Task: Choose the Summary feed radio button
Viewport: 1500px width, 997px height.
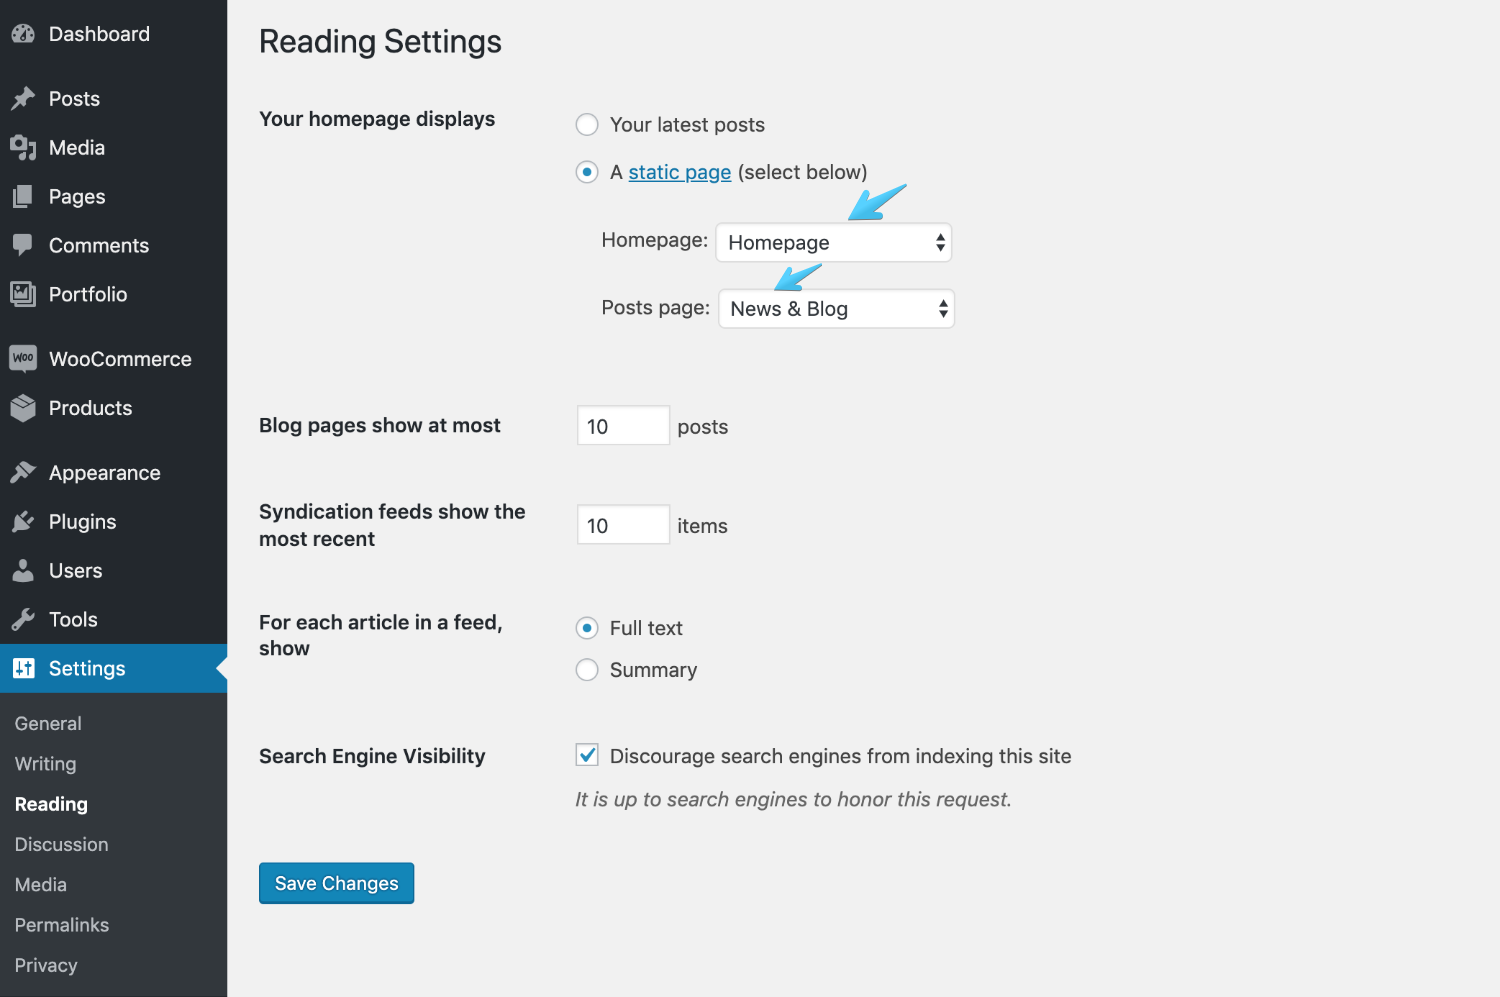Action: pos(587,670)
